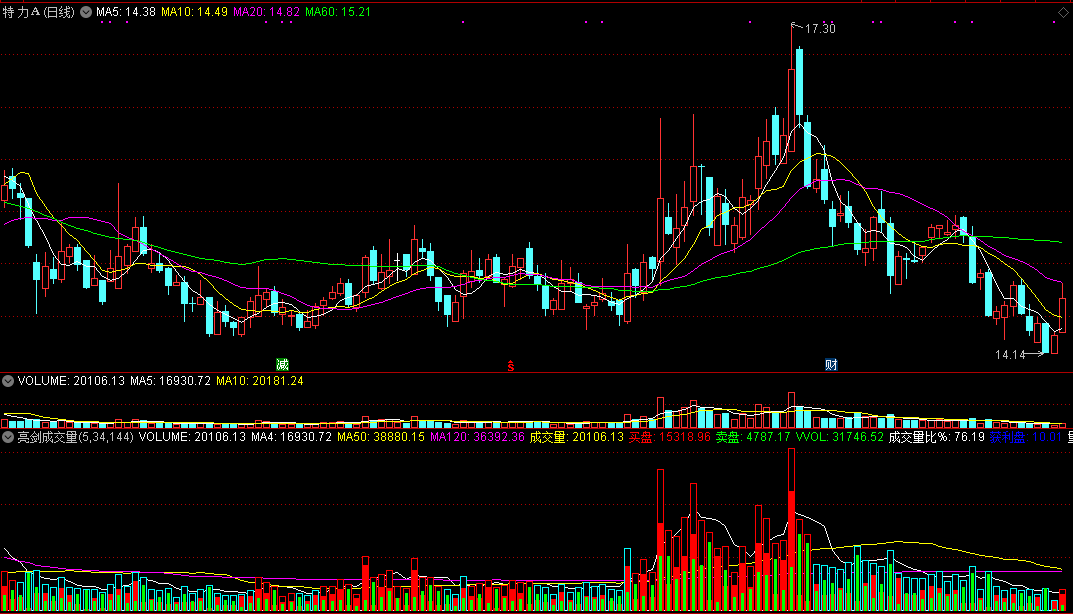Expand the VOLUME panel indicator menu
The width and height of the screenshot is (1073, 614).
point(8,381)
